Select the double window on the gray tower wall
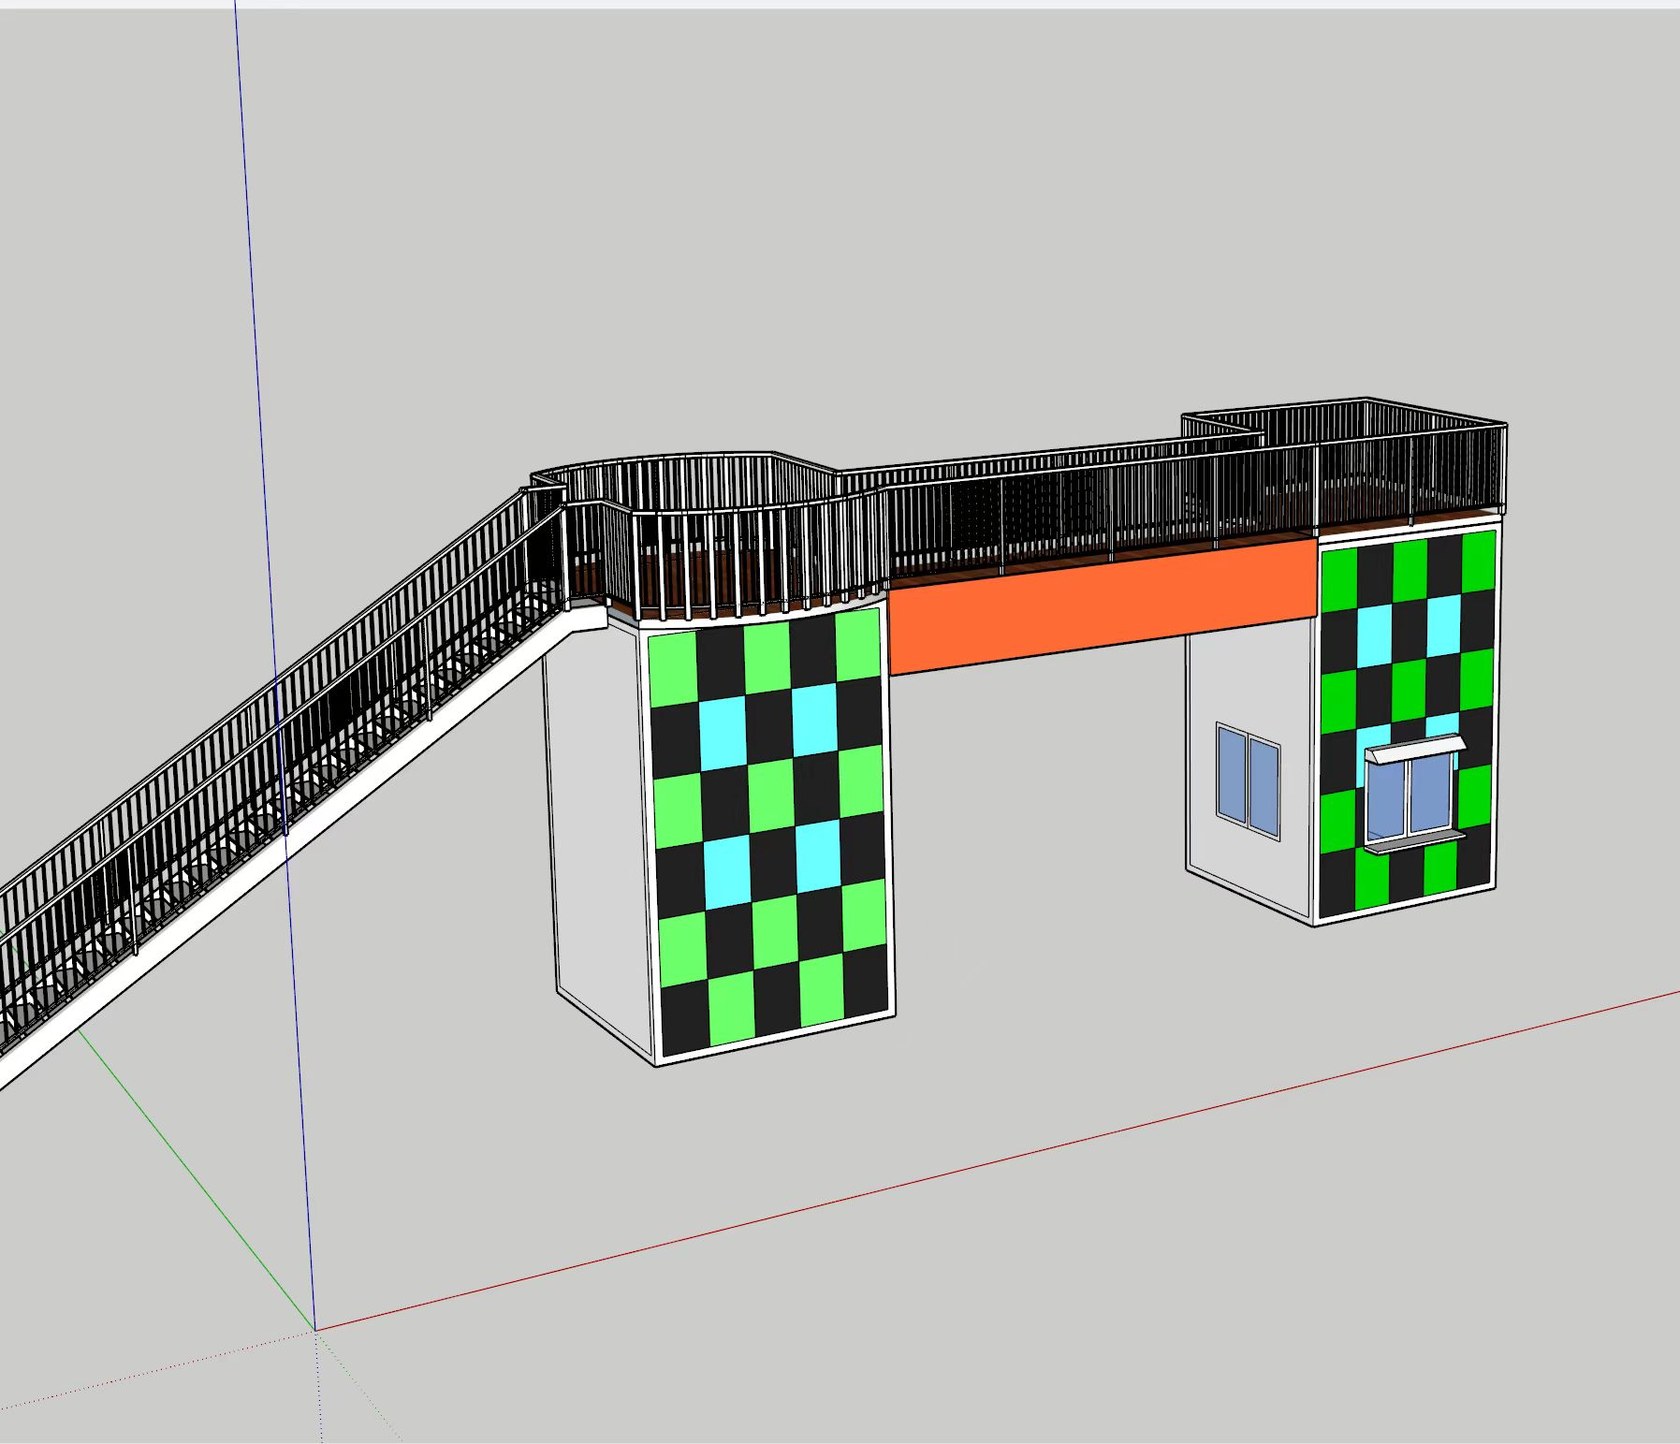 [x=1248, y=780]
